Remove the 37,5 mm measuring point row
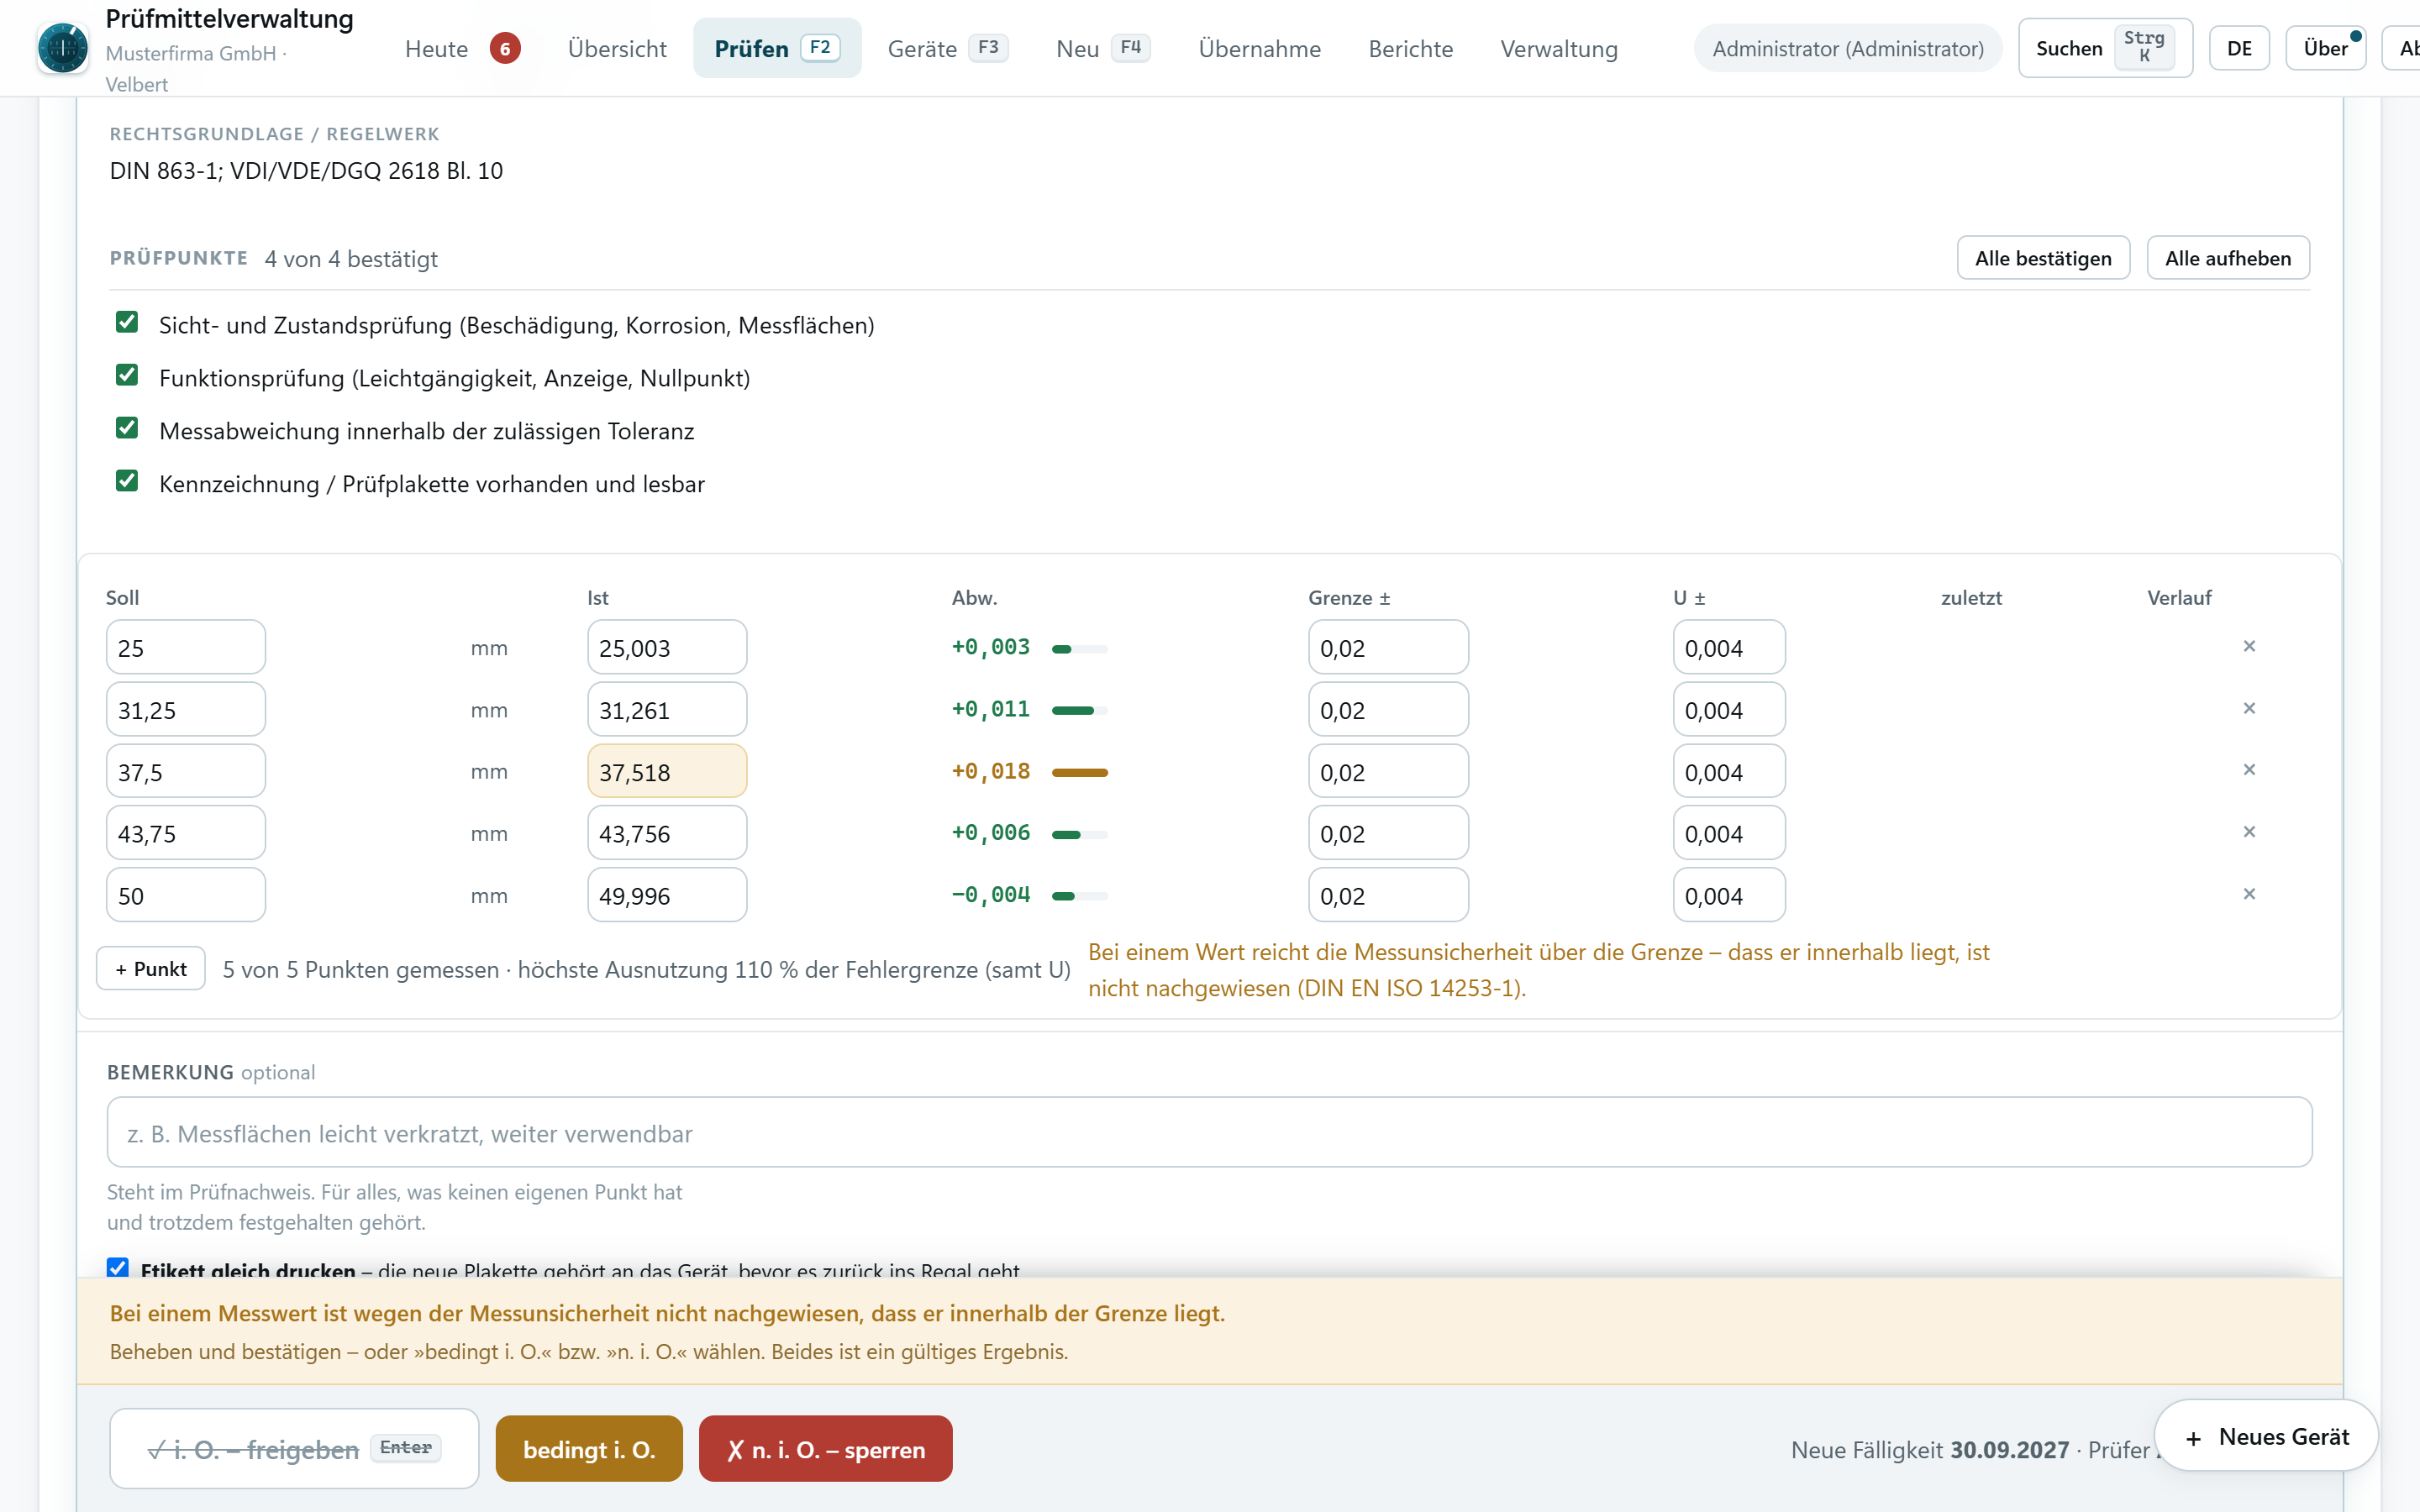This screenshot has height=1512, width=2420. coord(2249,770)
